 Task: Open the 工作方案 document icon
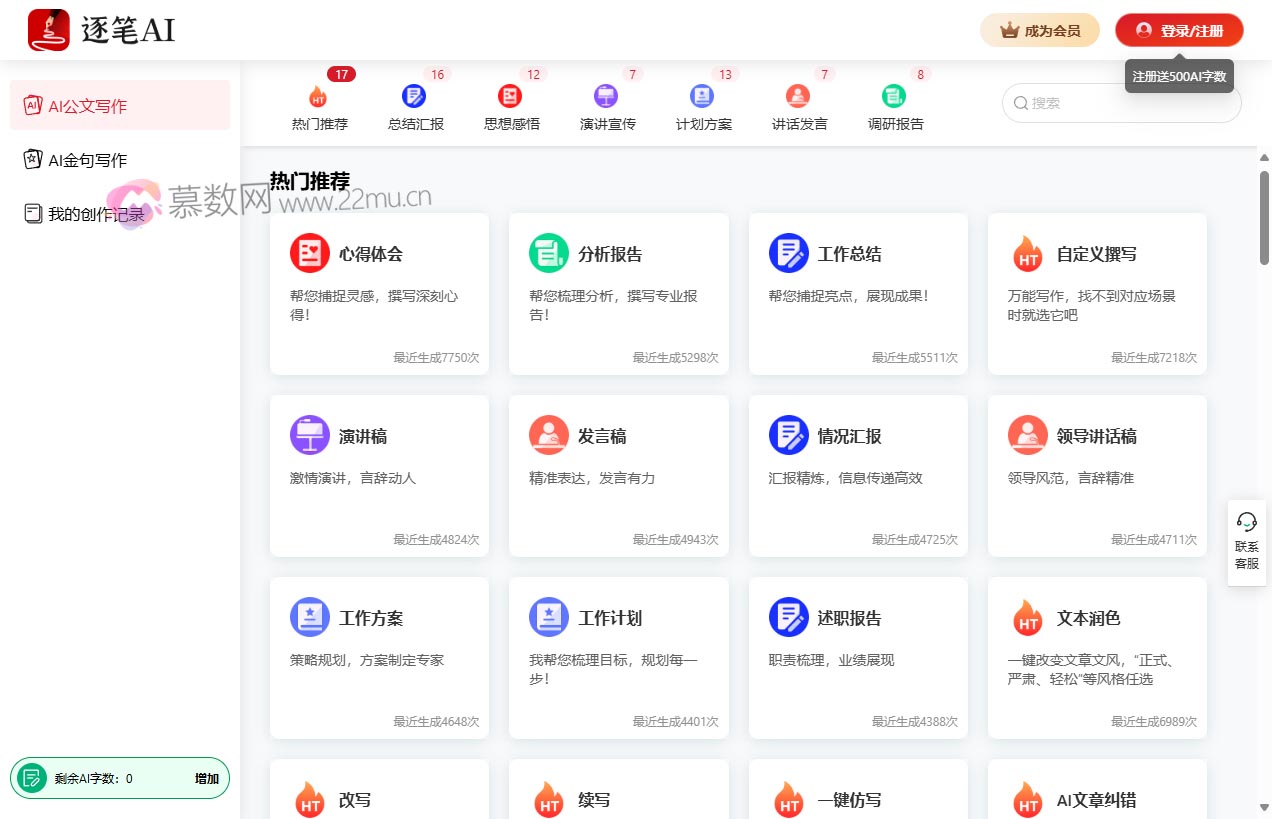coord(309,617)
